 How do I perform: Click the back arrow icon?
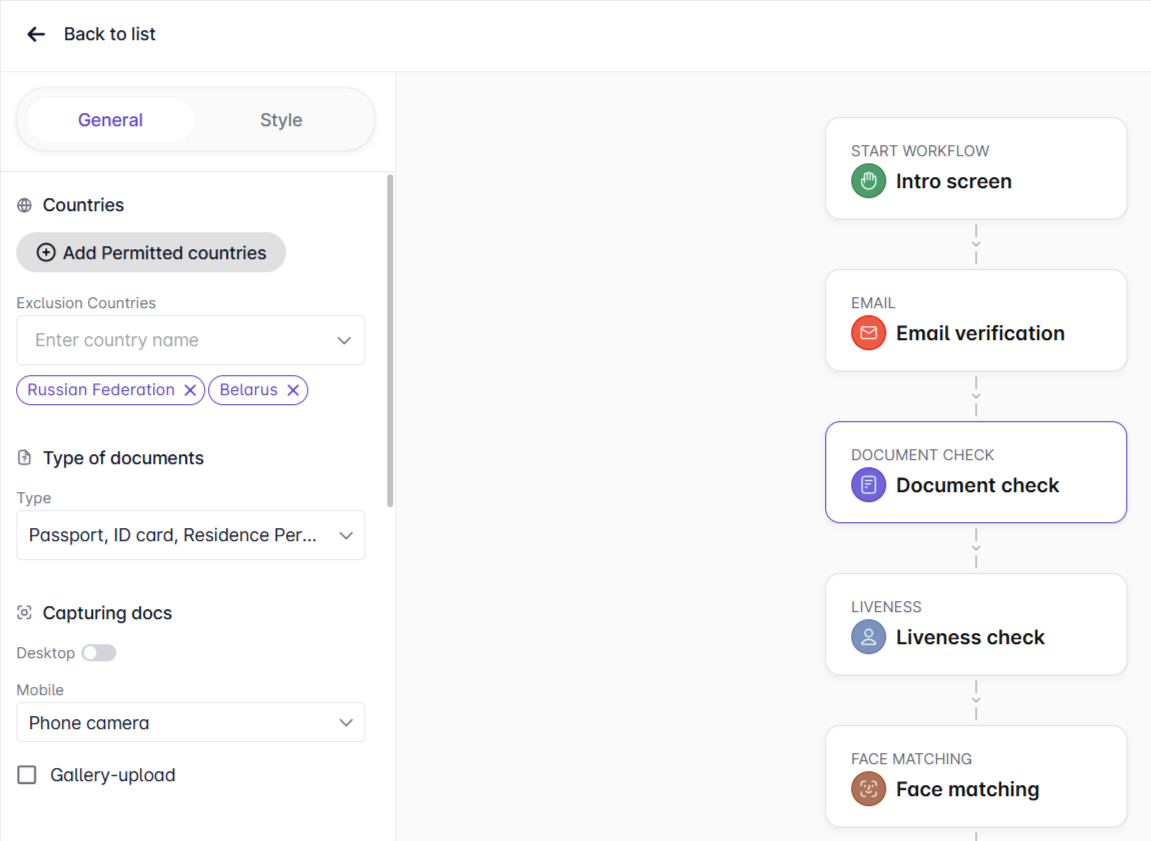tap(36, 34)
